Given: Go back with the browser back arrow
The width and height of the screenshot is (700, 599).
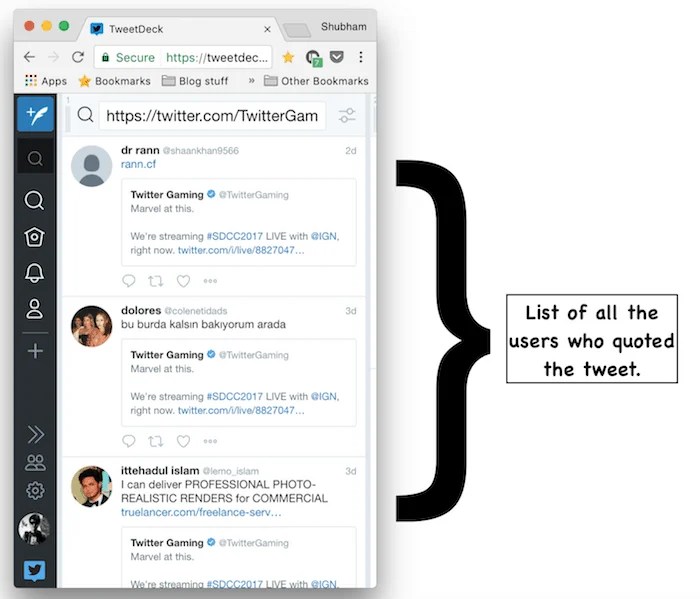Looking at the screenshot, I should pyautogui.click(x=29, y=57).
